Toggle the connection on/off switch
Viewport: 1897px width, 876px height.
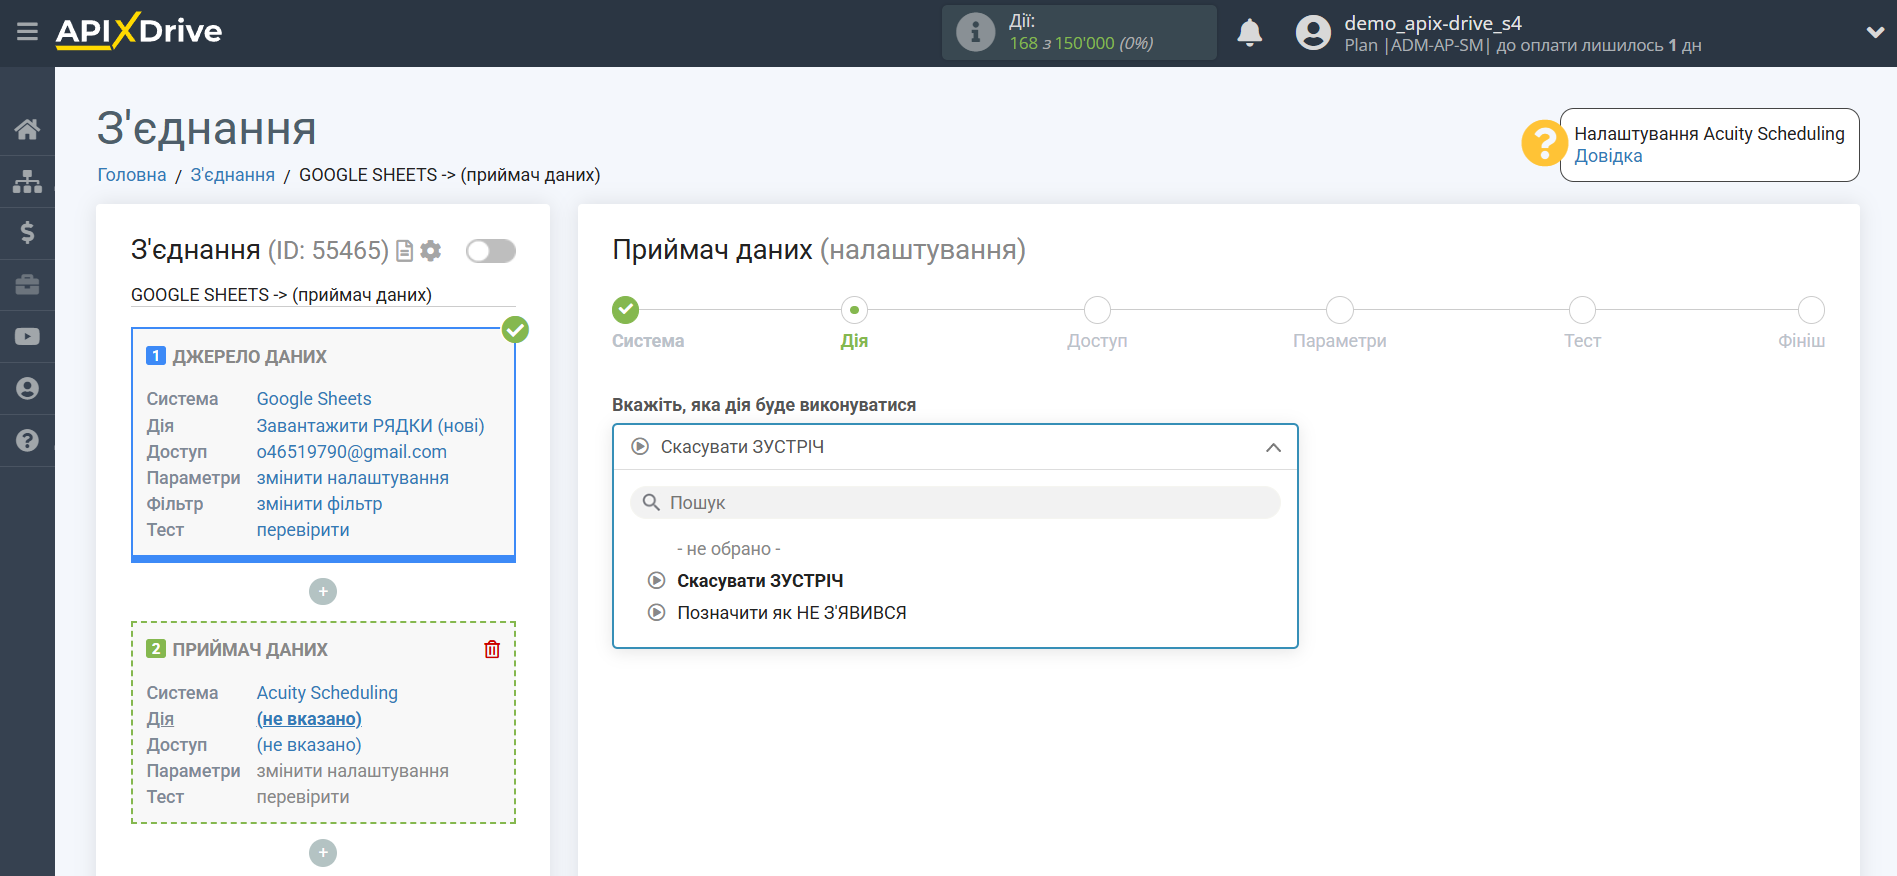pyautogui.click(x=491, y=251)
